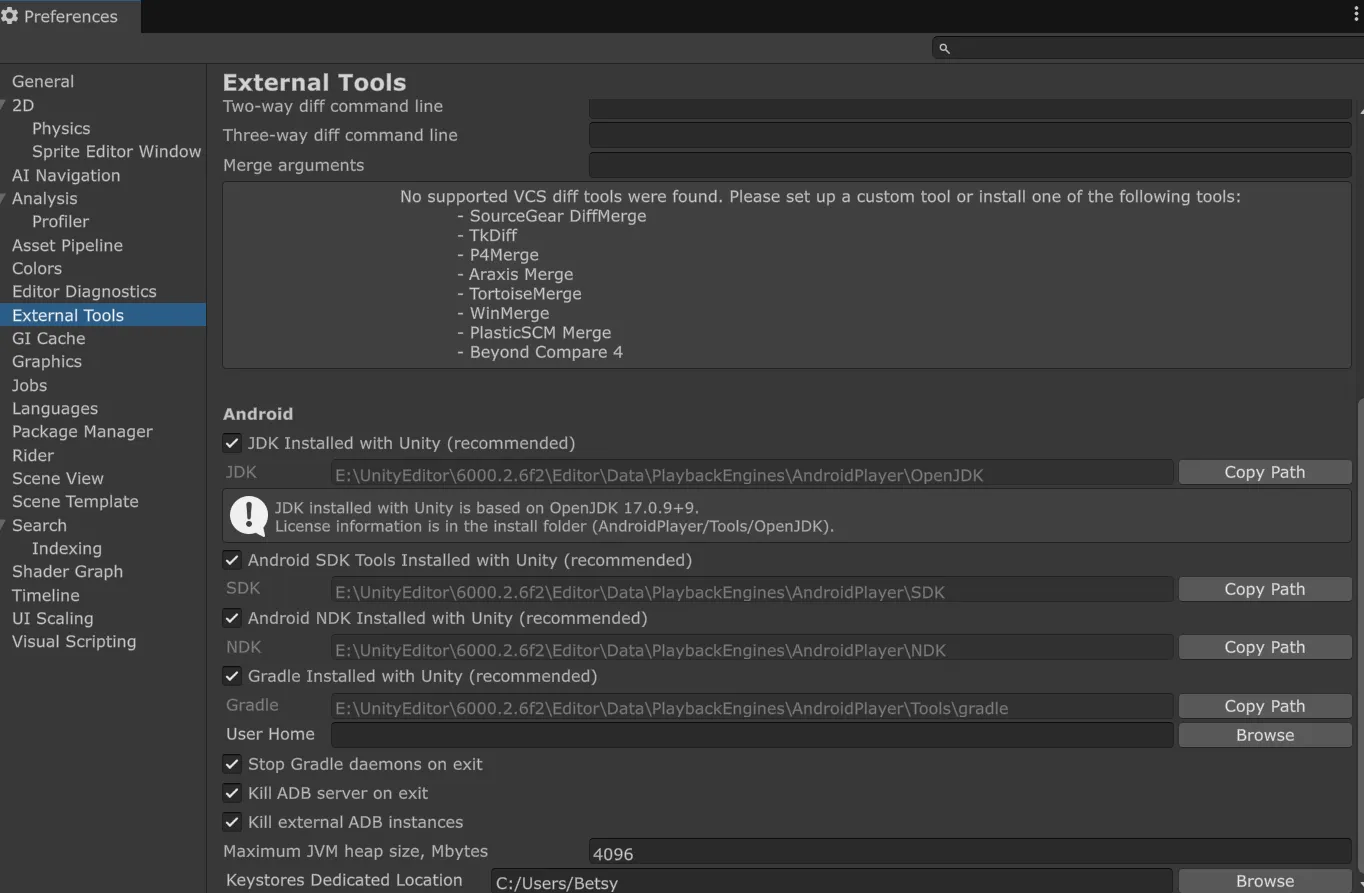The height and width of the screenshot is (893, 1364).
Task: Open the three-dot window options menu
Action: coord(1356,15)
